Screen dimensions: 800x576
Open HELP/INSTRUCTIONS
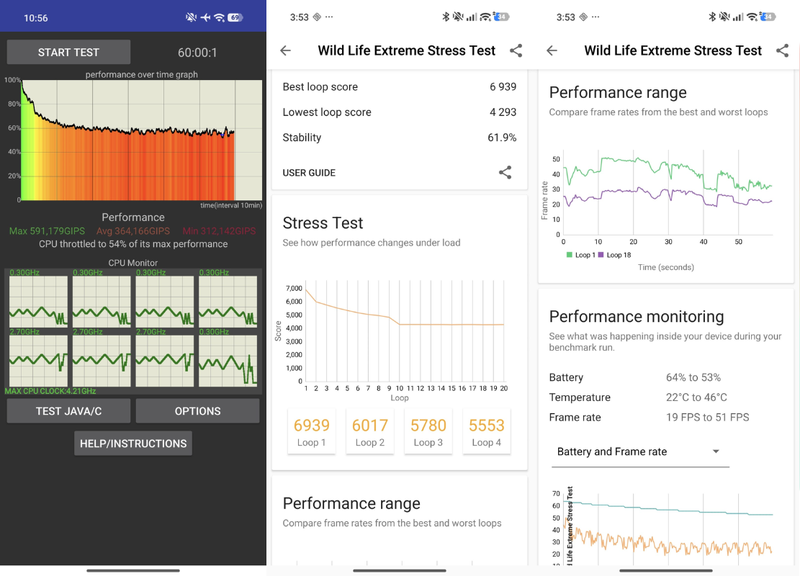click(x=133, y=443)
